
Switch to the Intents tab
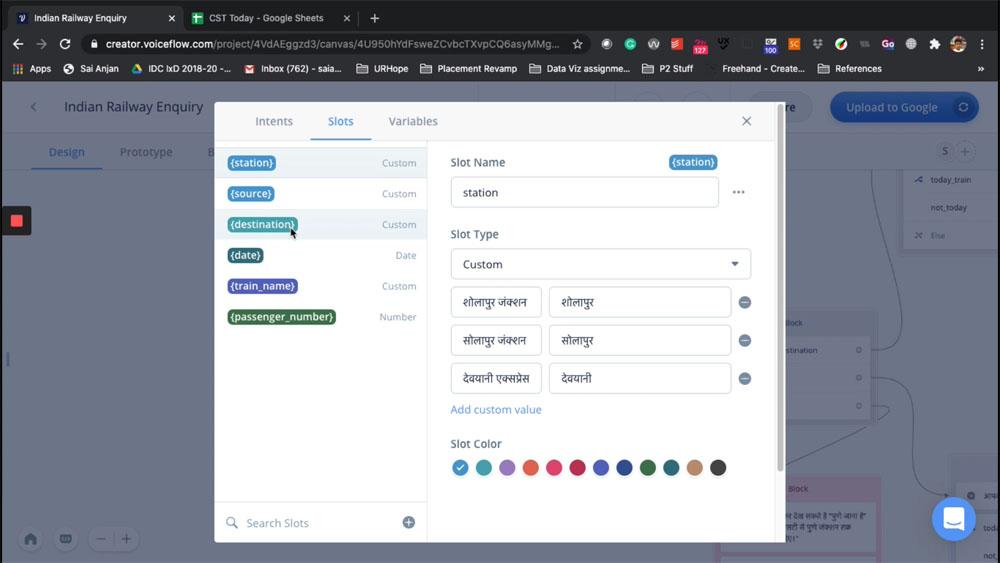coord(274,121)
